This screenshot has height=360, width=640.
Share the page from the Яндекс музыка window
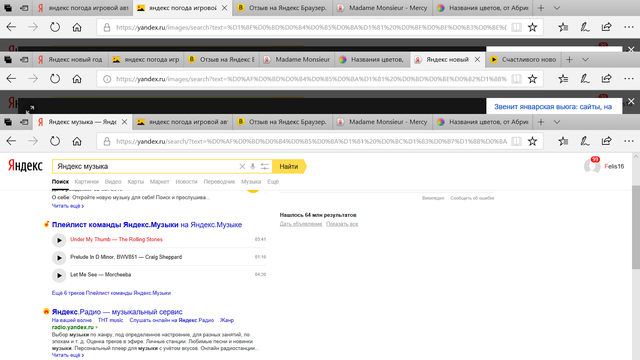607,141
